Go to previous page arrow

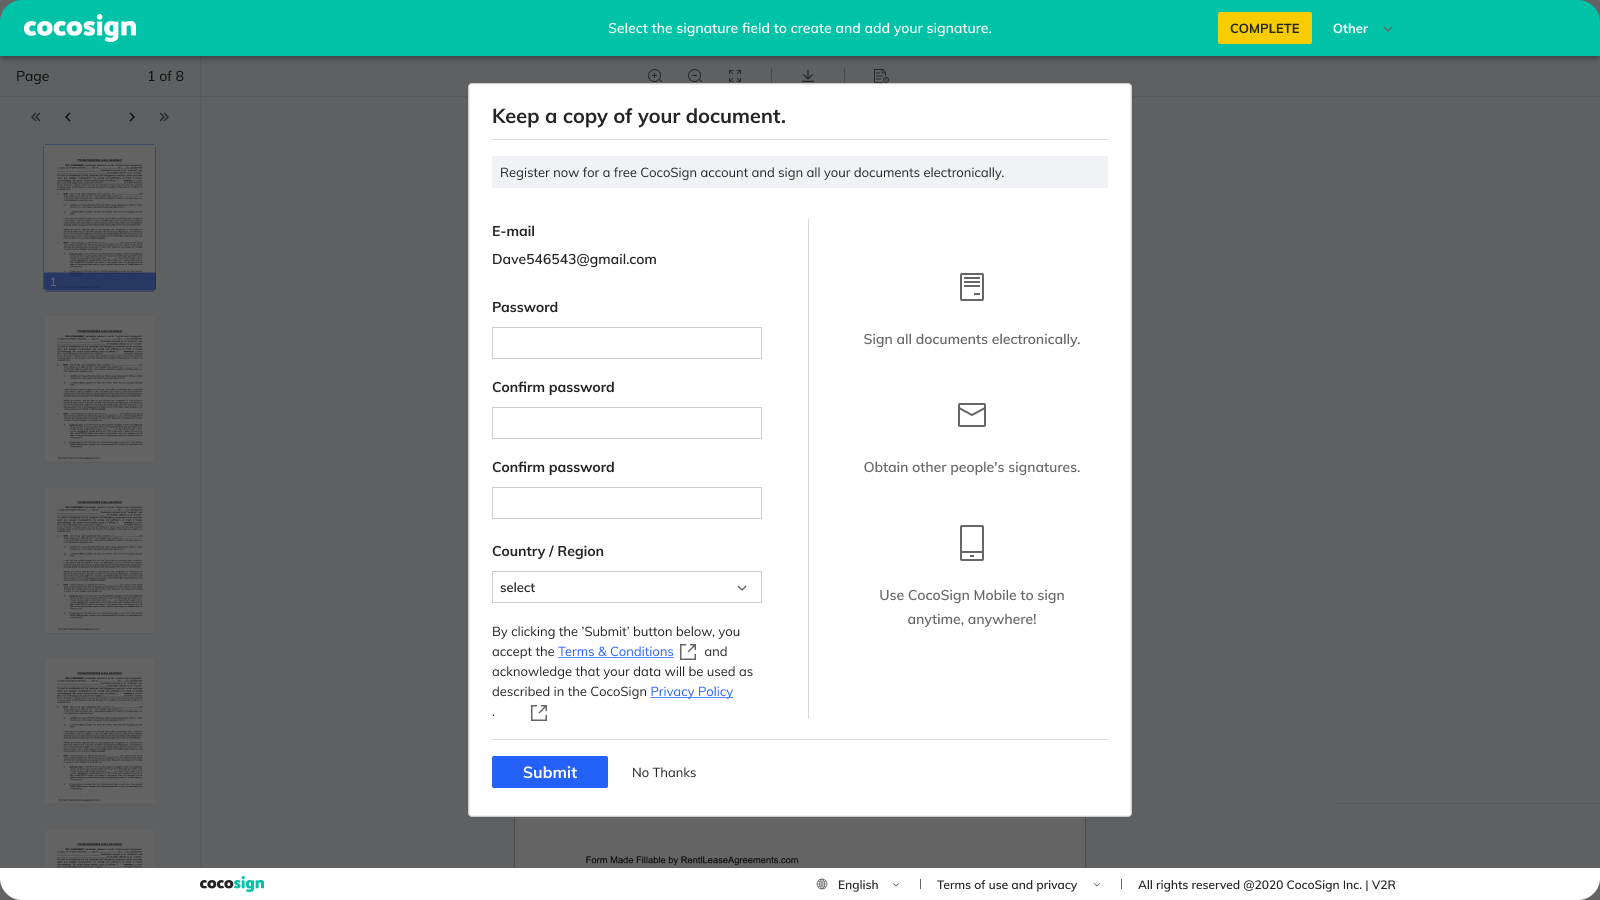coord(68,117)
